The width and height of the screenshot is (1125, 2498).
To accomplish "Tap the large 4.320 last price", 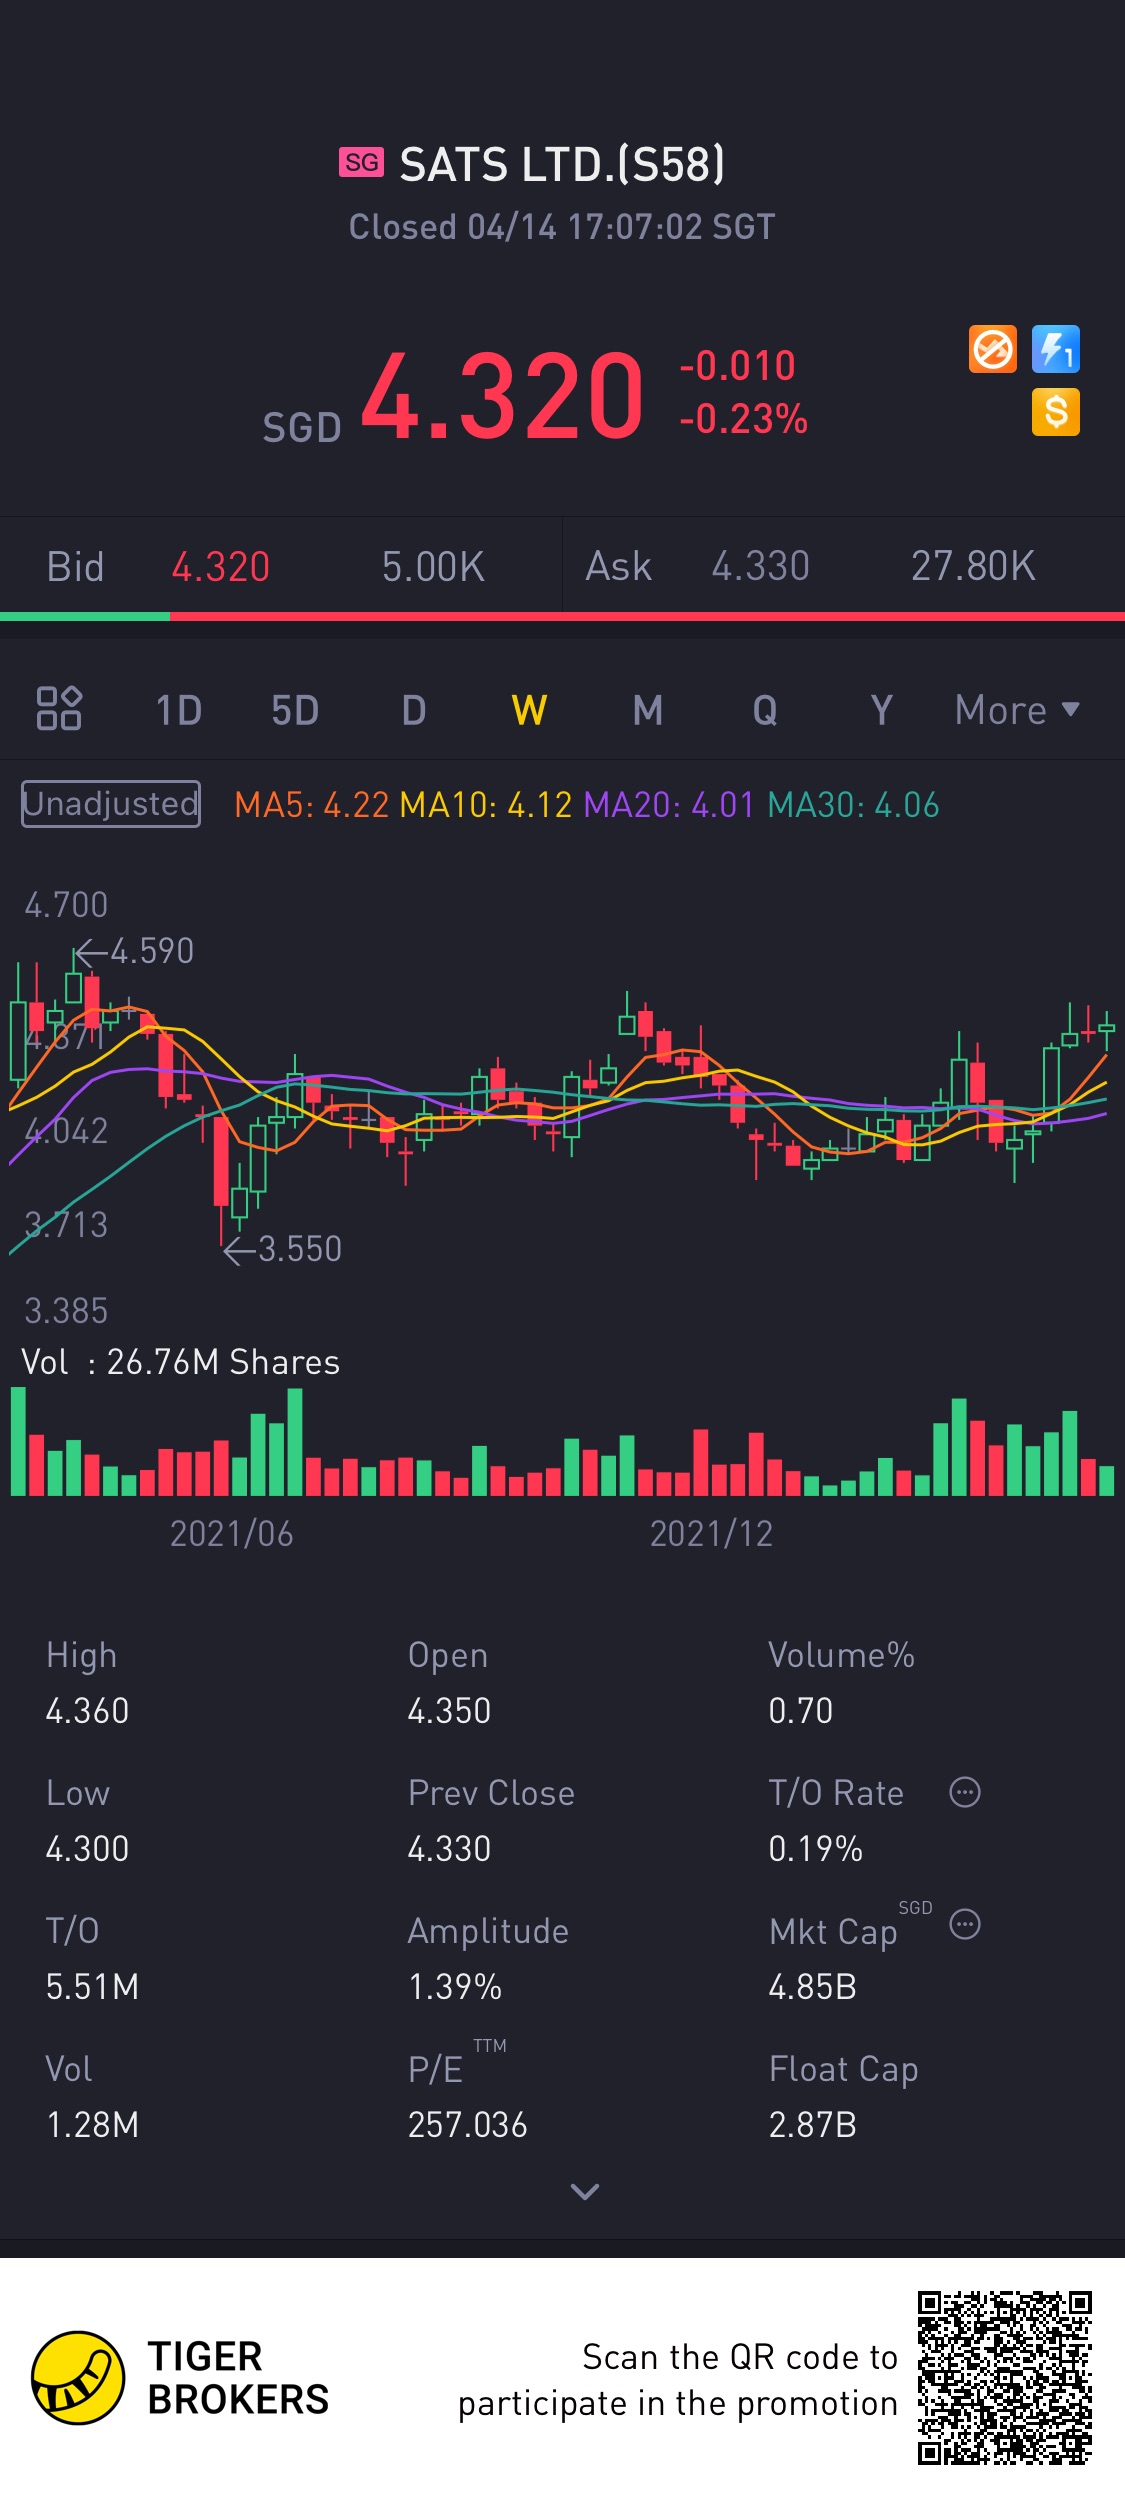I will coord(502,395).
